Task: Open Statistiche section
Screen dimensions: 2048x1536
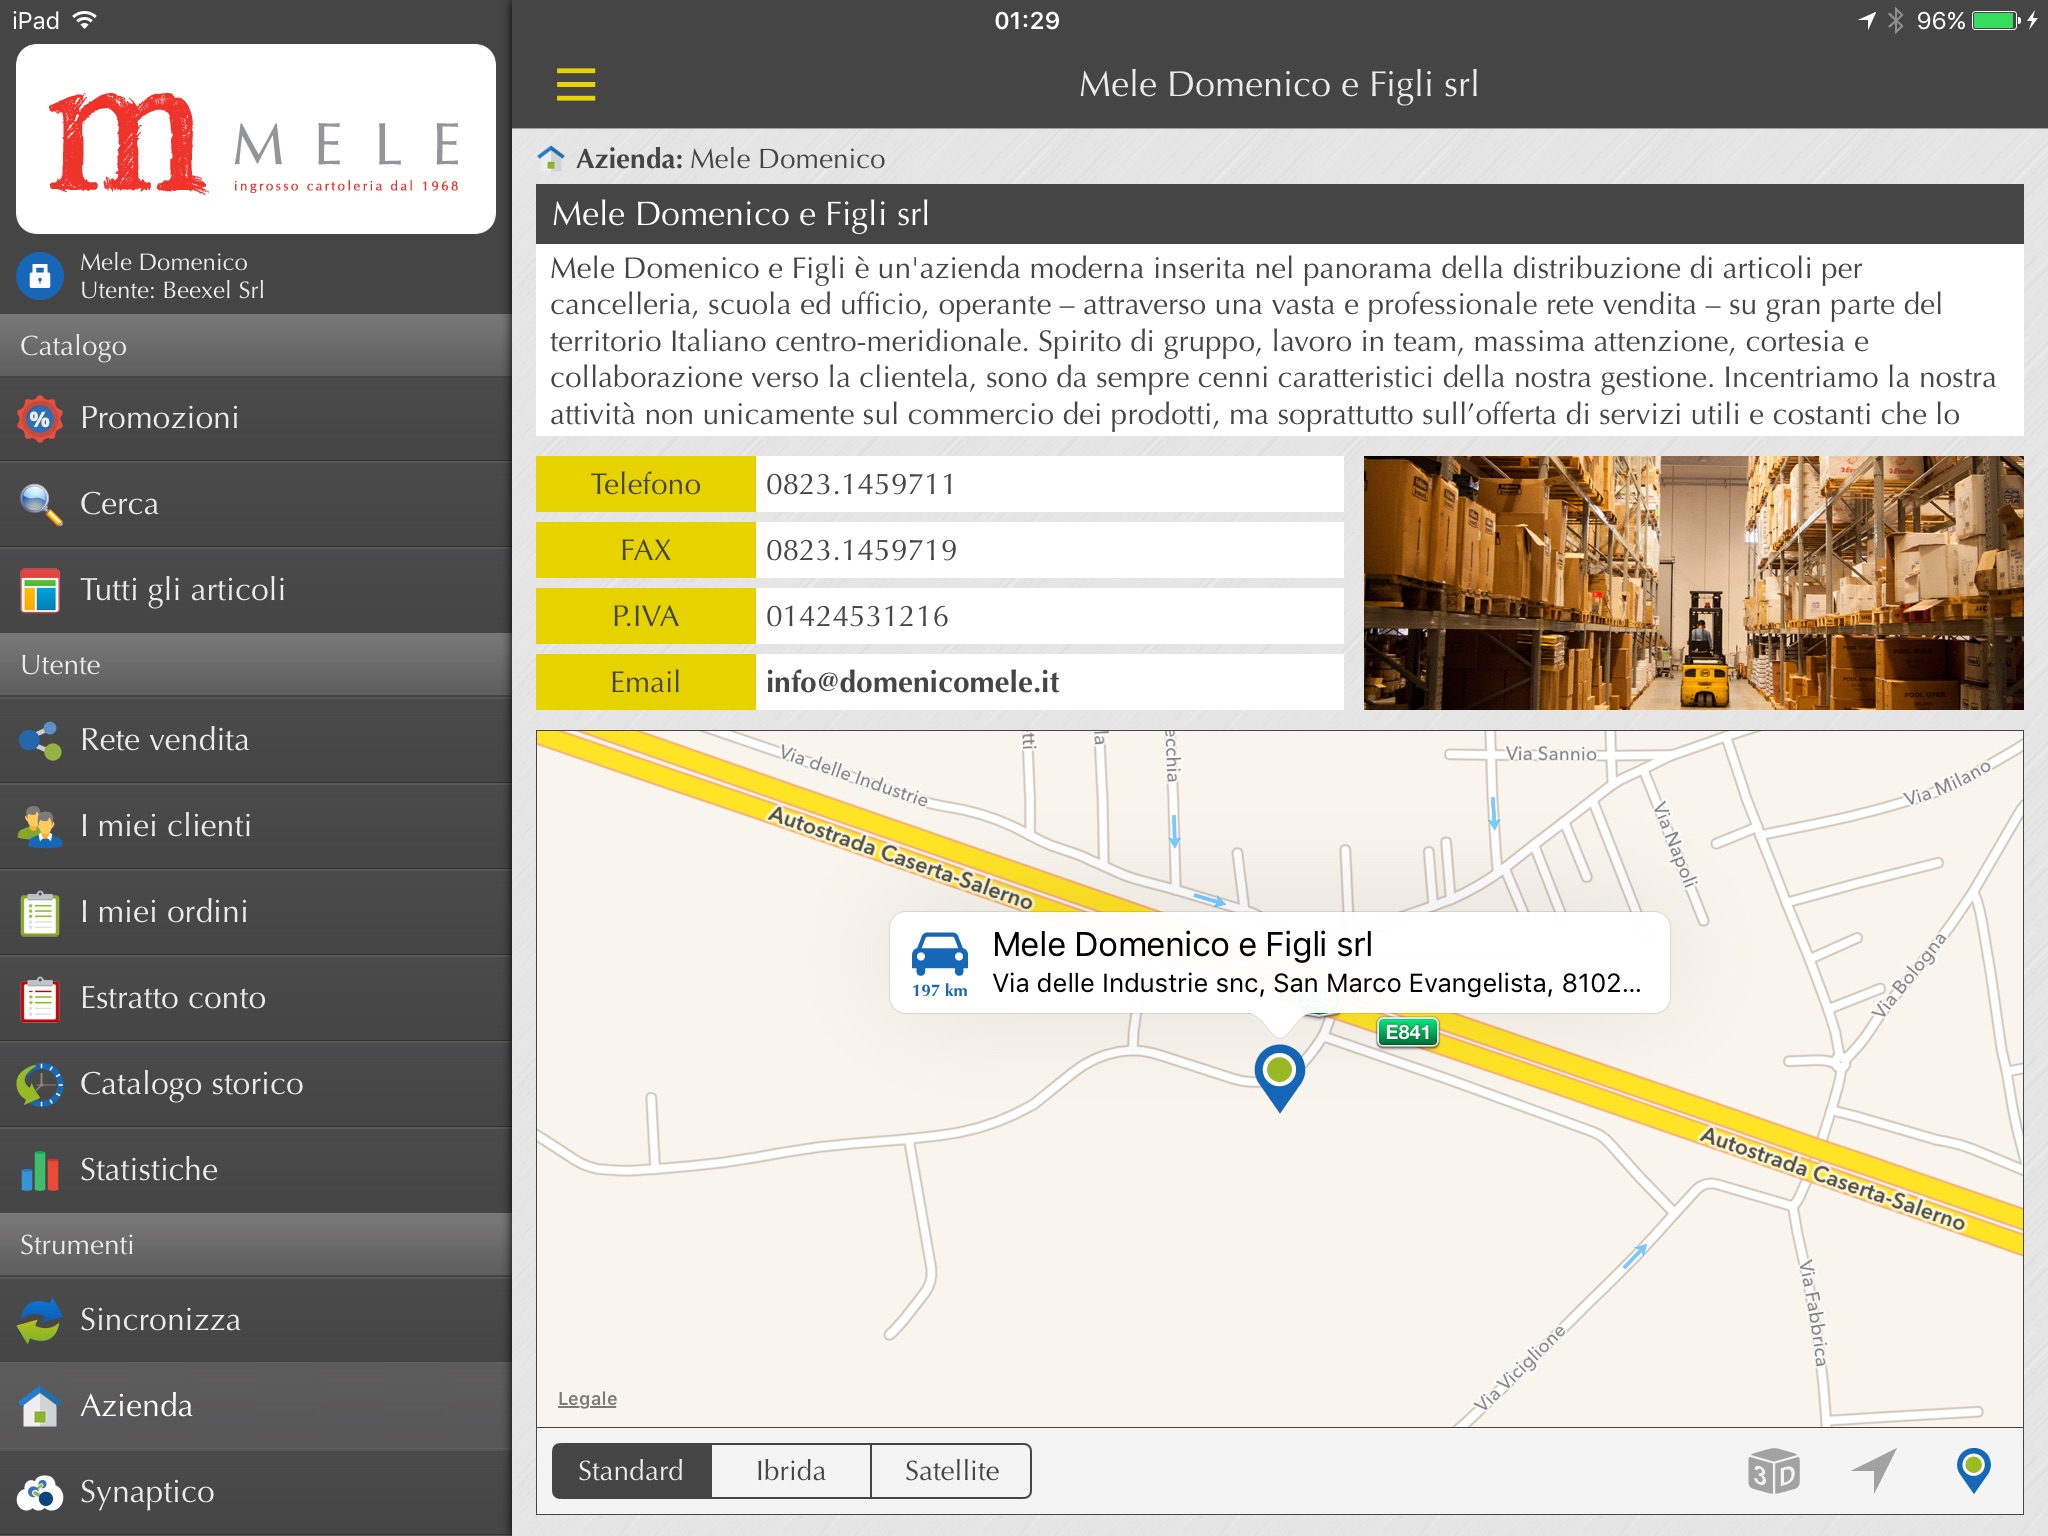Action: pyautogui.click(x=256, y=1170)
